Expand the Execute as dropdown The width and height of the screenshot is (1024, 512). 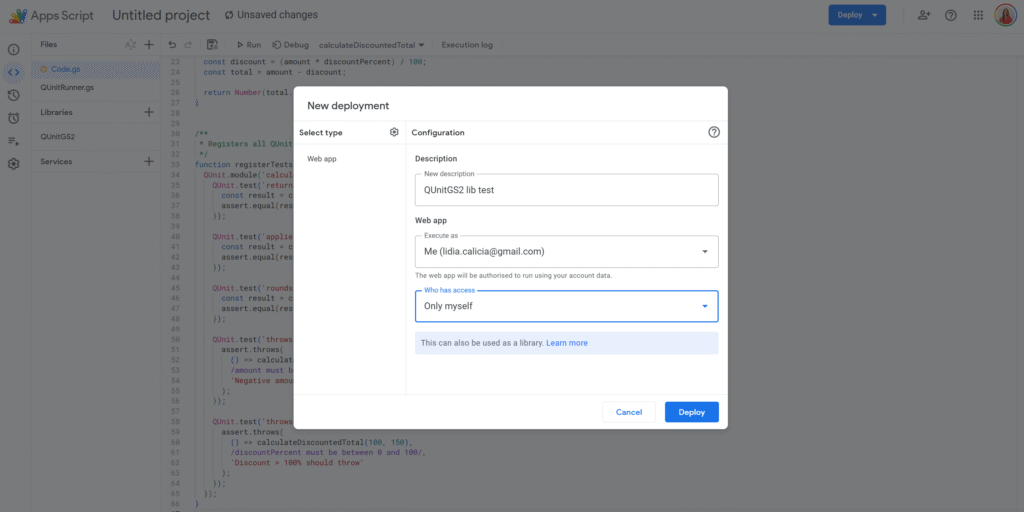pos(566,252)
